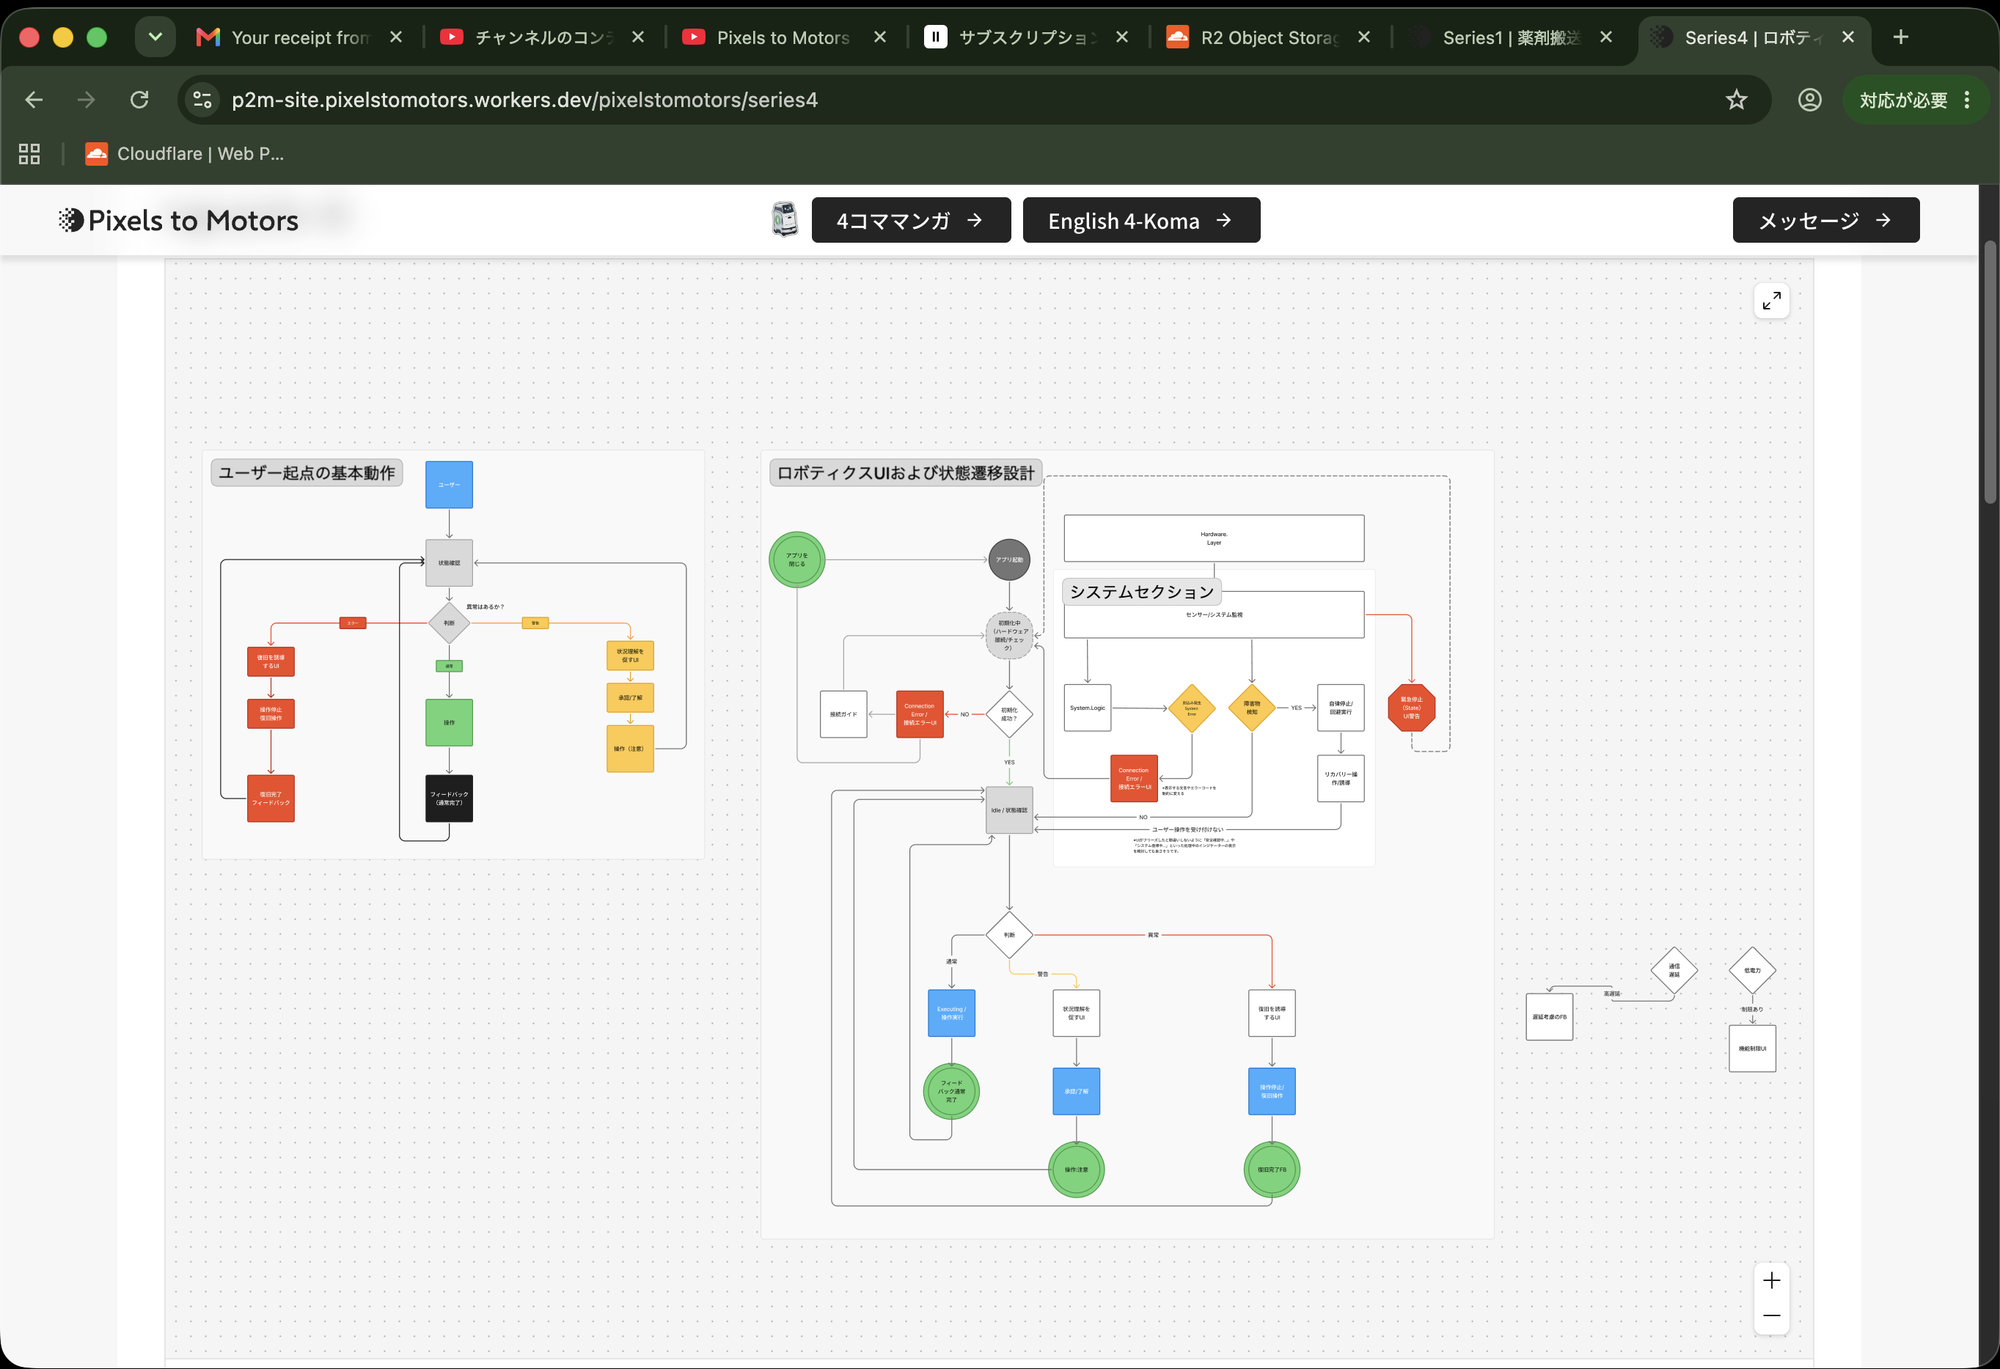Open the English 4-Koma button
2000x1369 pixels.
pos(1141,220)
